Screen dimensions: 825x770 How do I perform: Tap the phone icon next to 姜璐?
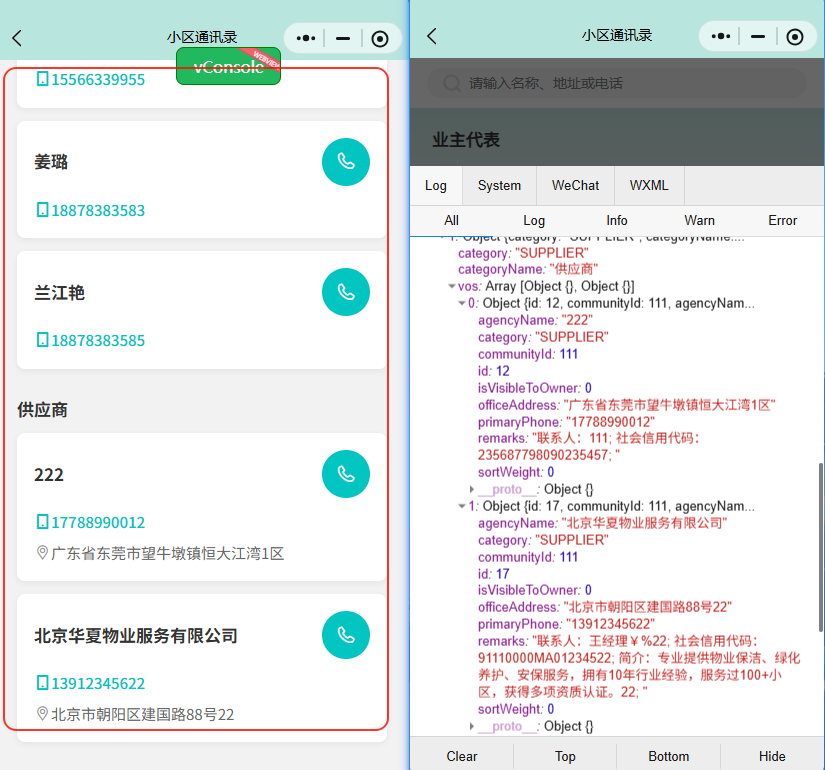coord(345,162)
